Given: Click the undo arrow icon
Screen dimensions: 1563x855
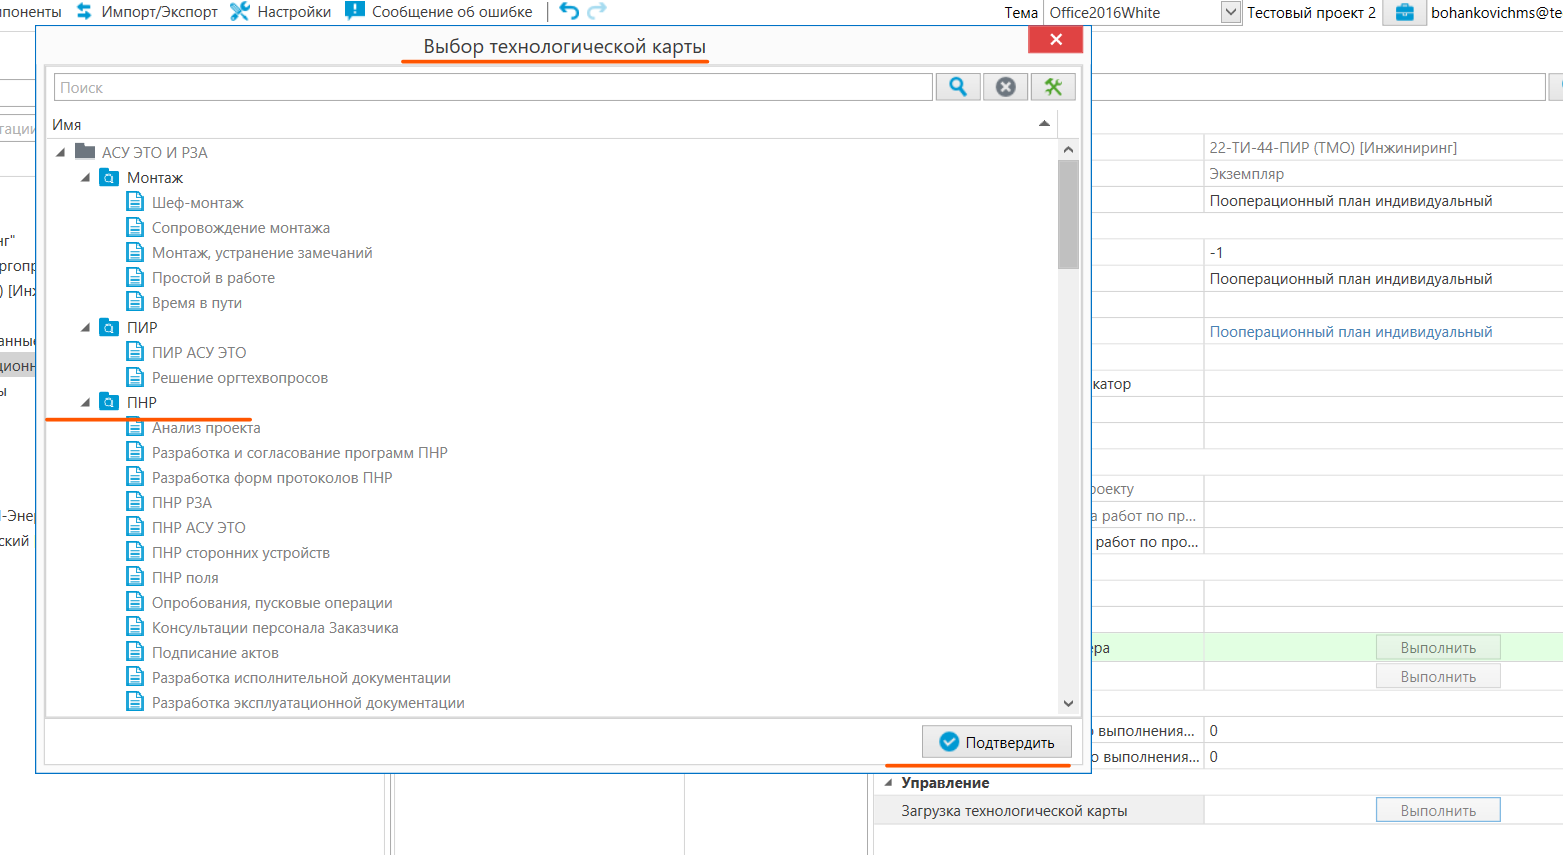Looking at the screenshot, I should (569, 11).
